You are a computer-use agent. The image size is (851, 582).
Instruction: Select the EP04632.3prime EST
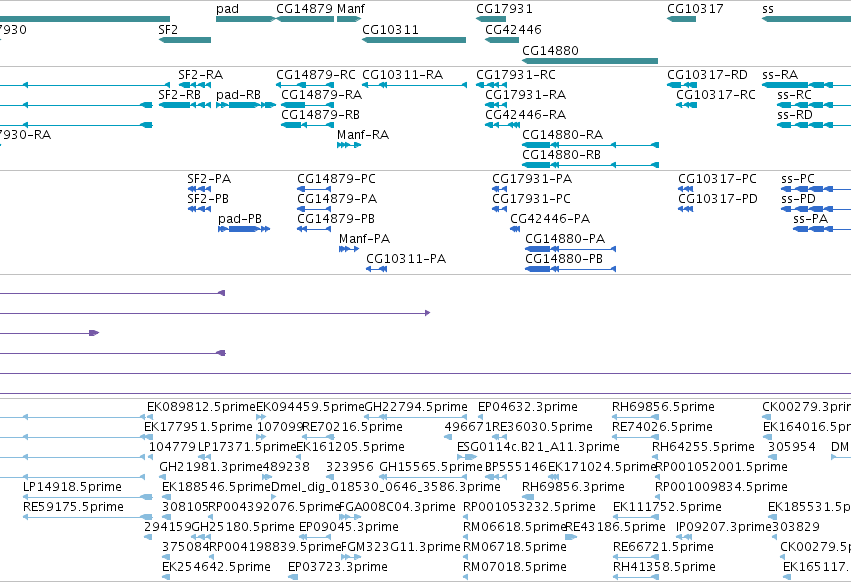pyautogui.click(x=482, y=417)
